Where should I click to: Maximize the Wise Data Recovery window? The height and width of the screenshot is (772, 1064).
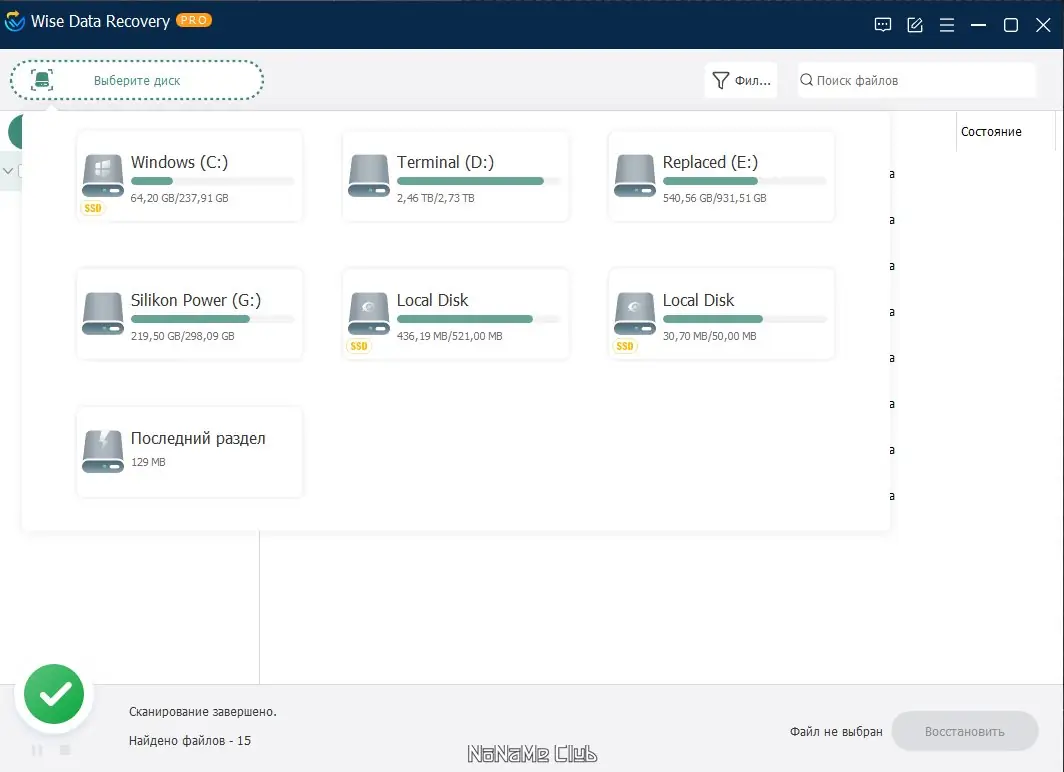click(1011, 25)
